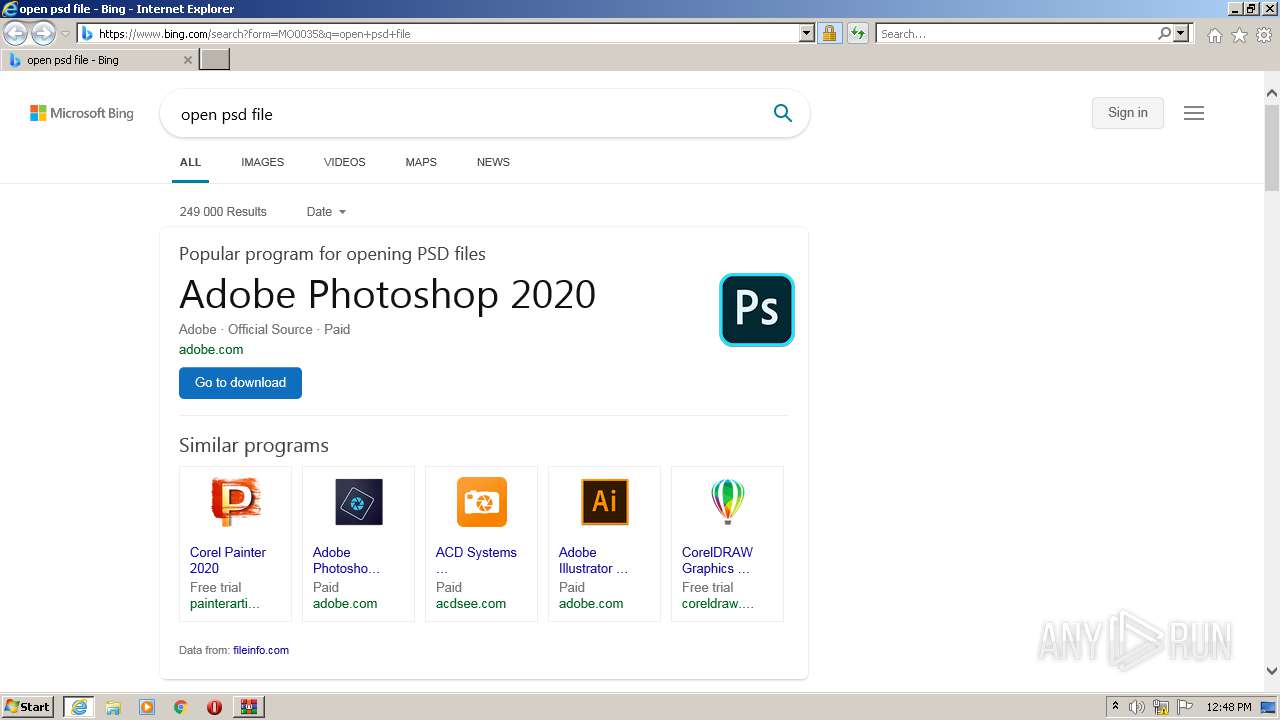Viewport: 1280px width, 720px height.
Task: Open the File Explorer taskbar icon
Action: 113,707
